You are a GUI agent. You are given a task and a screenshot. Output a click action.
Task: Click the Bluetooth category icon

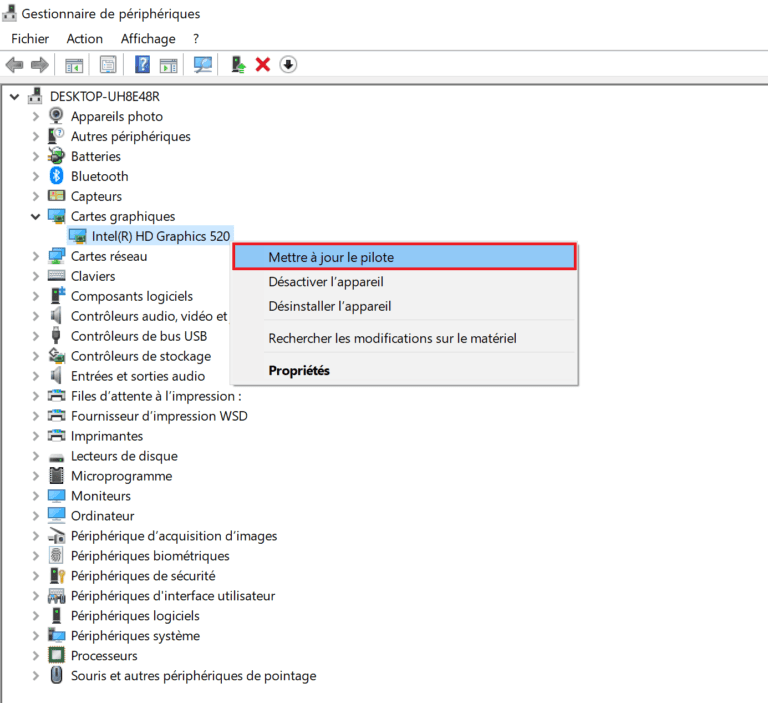56,176
